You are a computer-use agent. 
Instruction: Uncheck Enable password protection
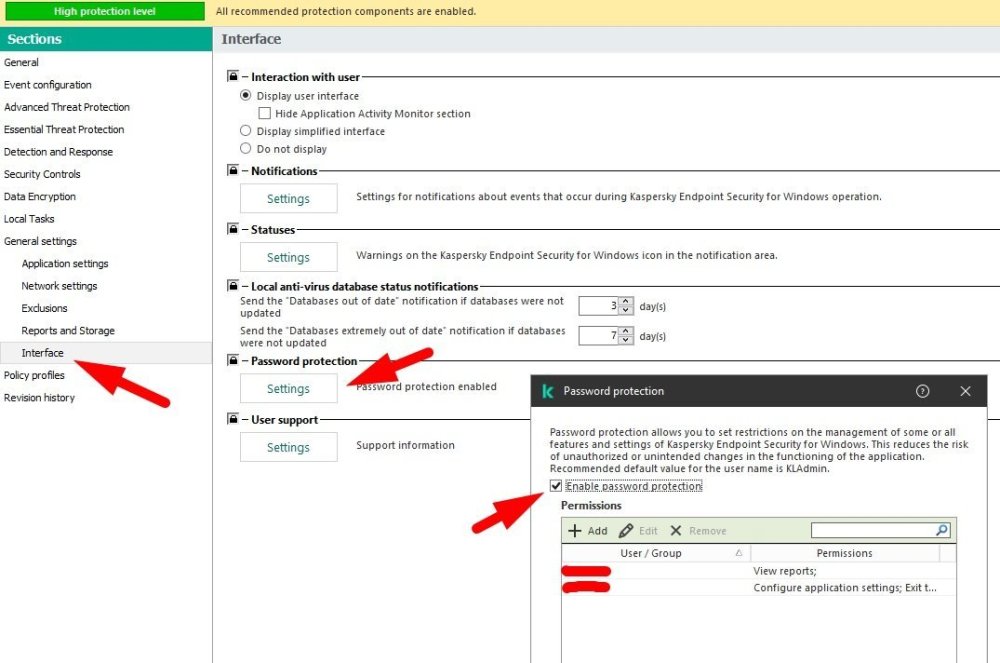[x=556, y=486]
